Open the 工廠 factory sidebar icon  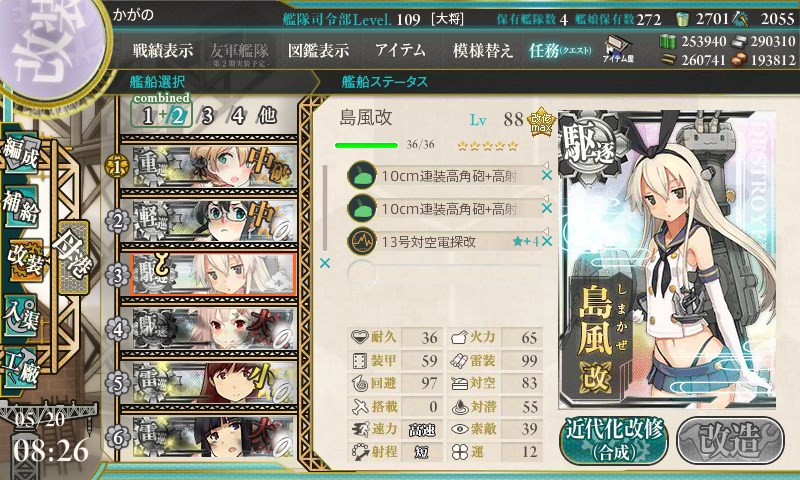[21, 368]
